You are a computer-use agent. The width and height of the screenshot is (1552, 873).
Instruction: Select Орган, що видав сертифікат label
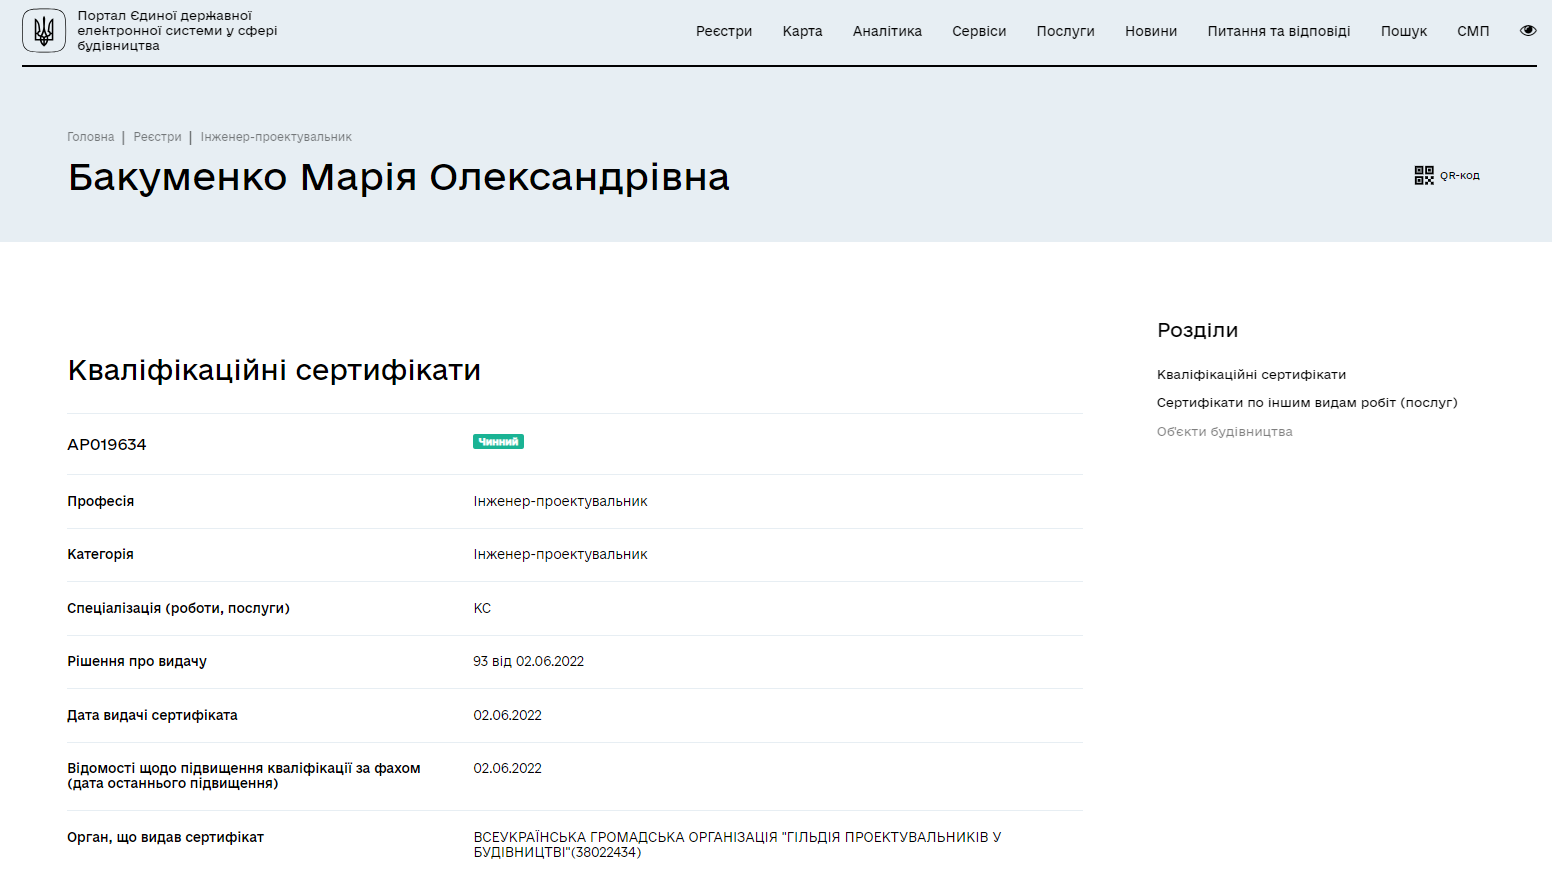(165, 838)
